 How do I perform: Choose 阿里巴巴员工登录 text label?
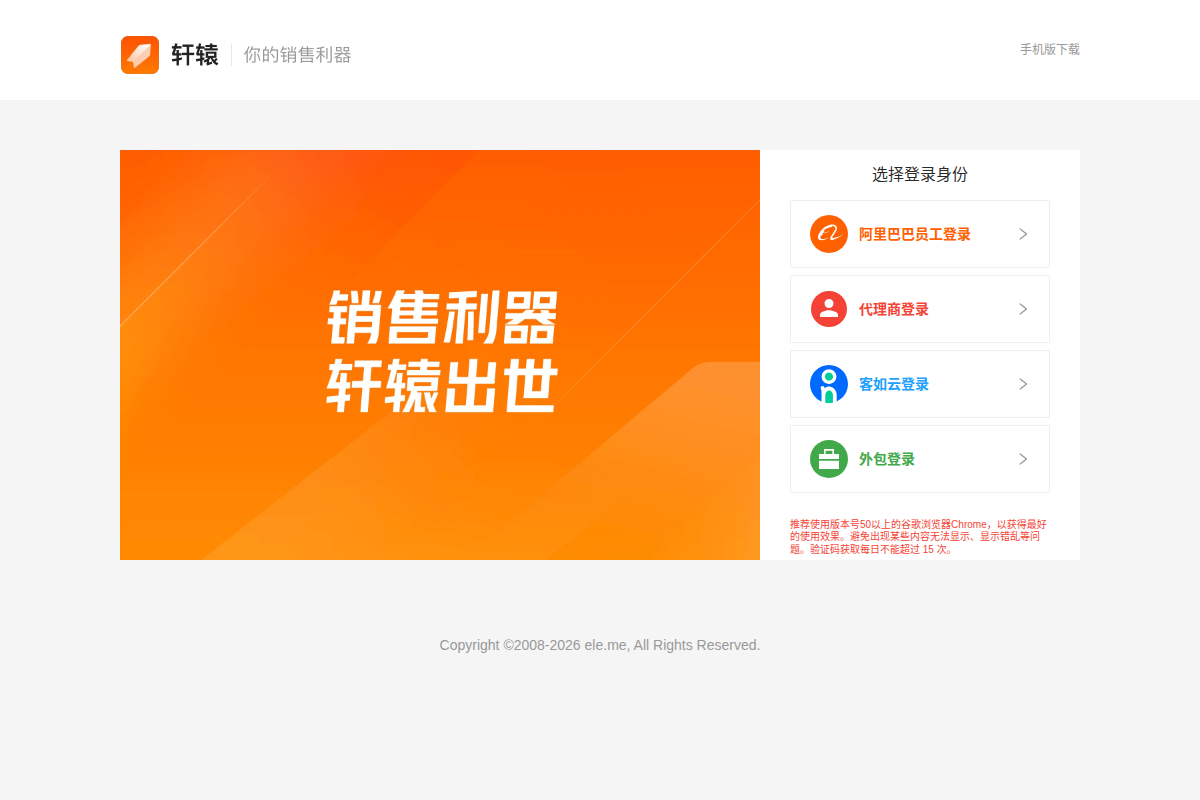[x=915, y=234]
